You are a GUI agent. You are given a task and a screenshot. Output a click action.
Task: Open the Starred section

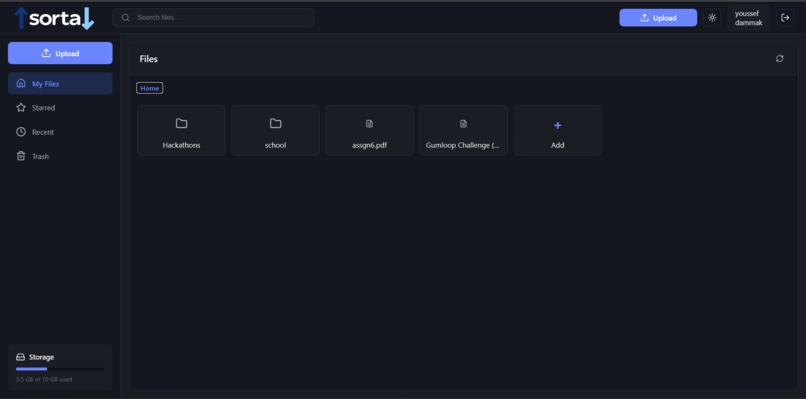point(60,107)
